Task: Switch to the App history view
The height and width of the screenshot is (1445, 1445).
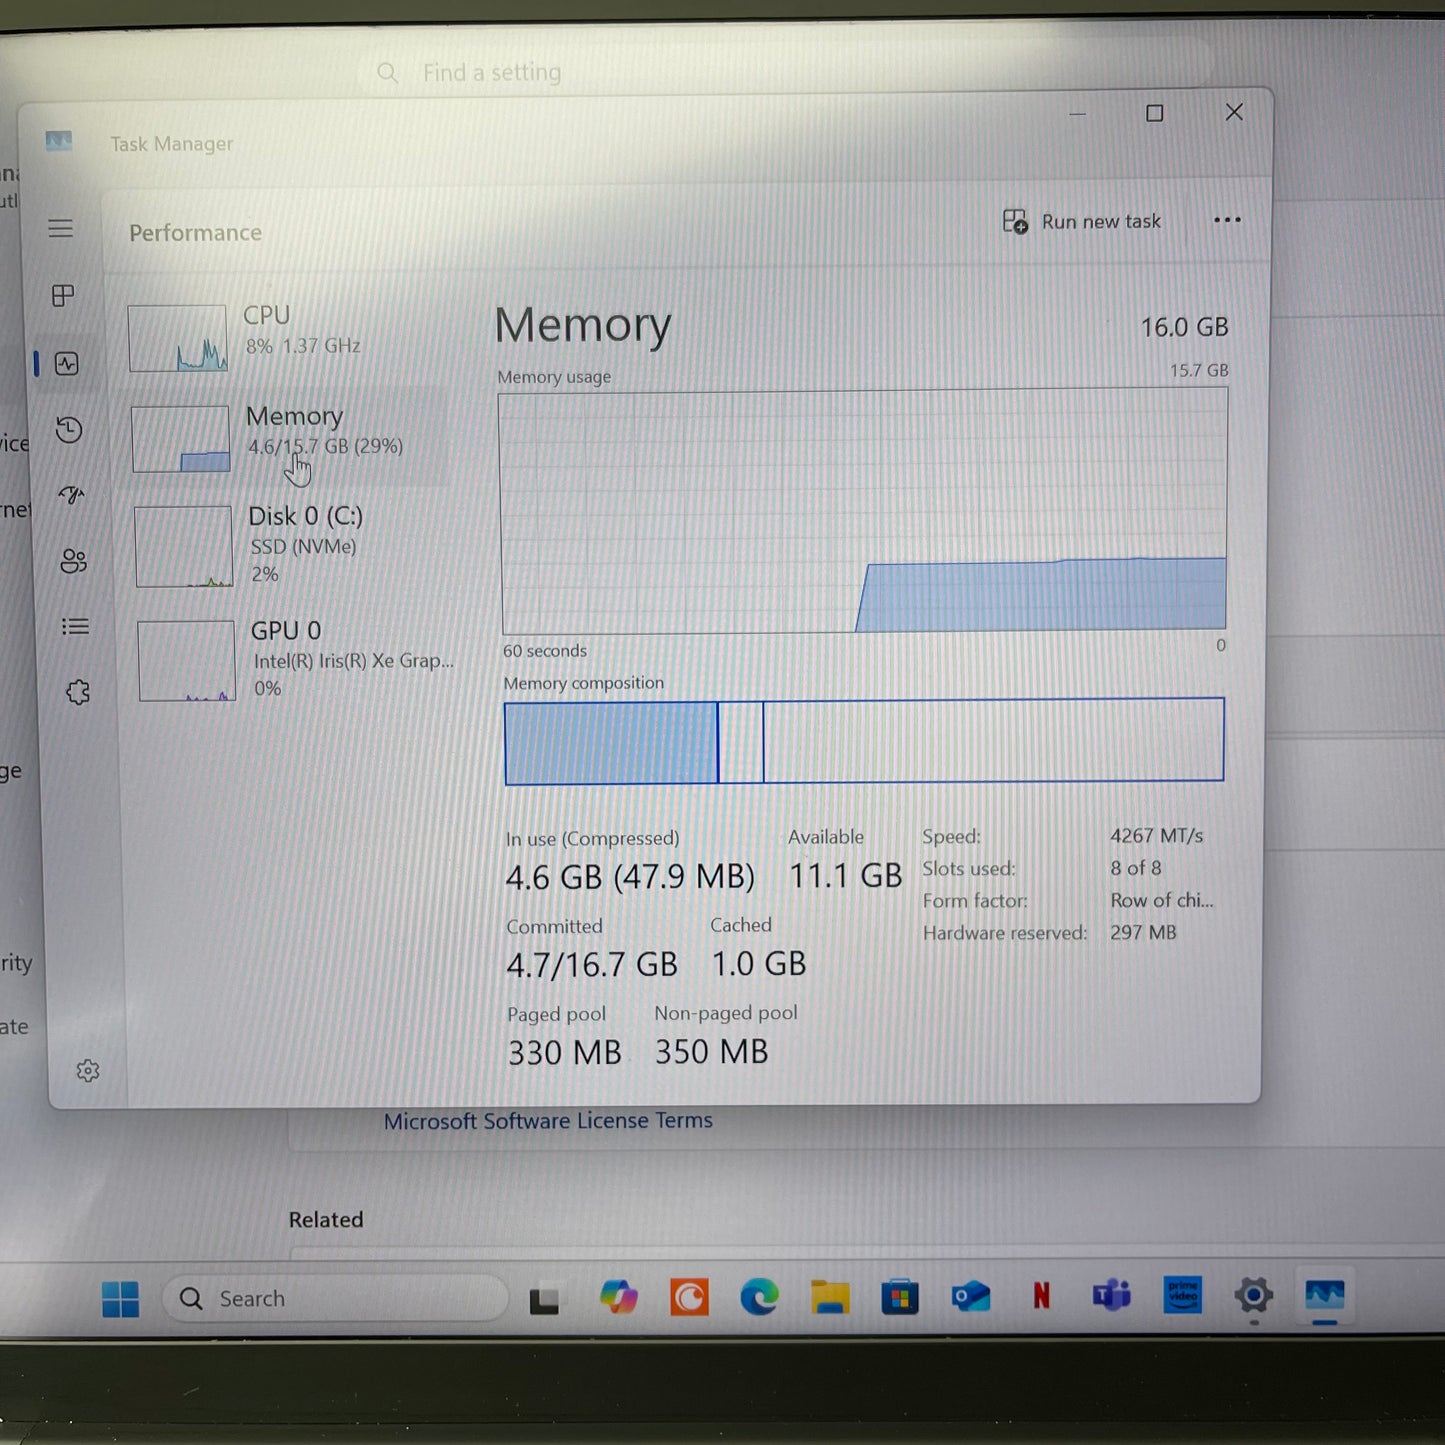Action: coord(67,430)
